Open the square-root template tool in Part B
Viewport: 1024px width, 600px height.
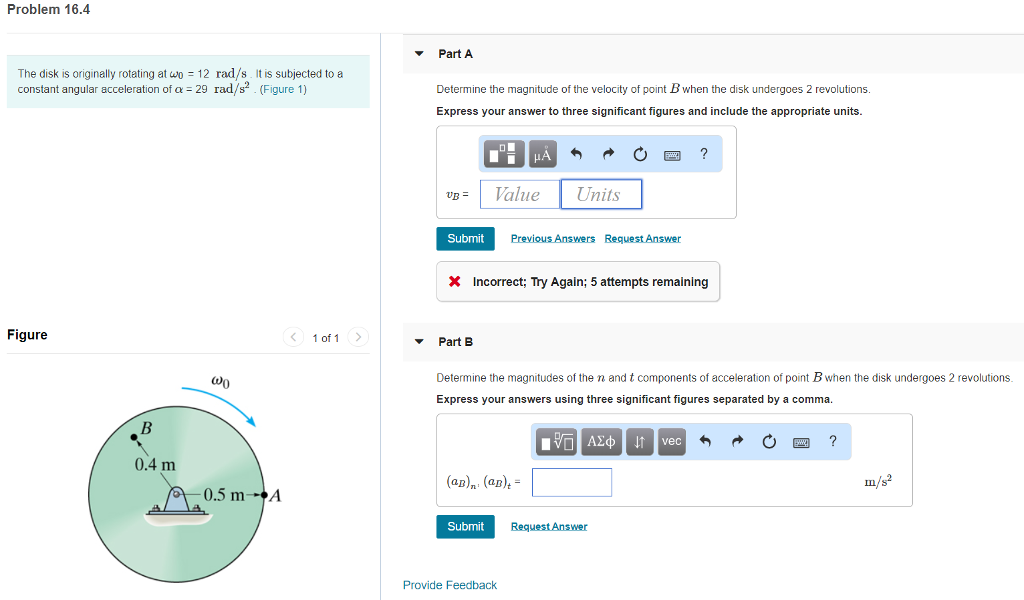pos(556,441)
